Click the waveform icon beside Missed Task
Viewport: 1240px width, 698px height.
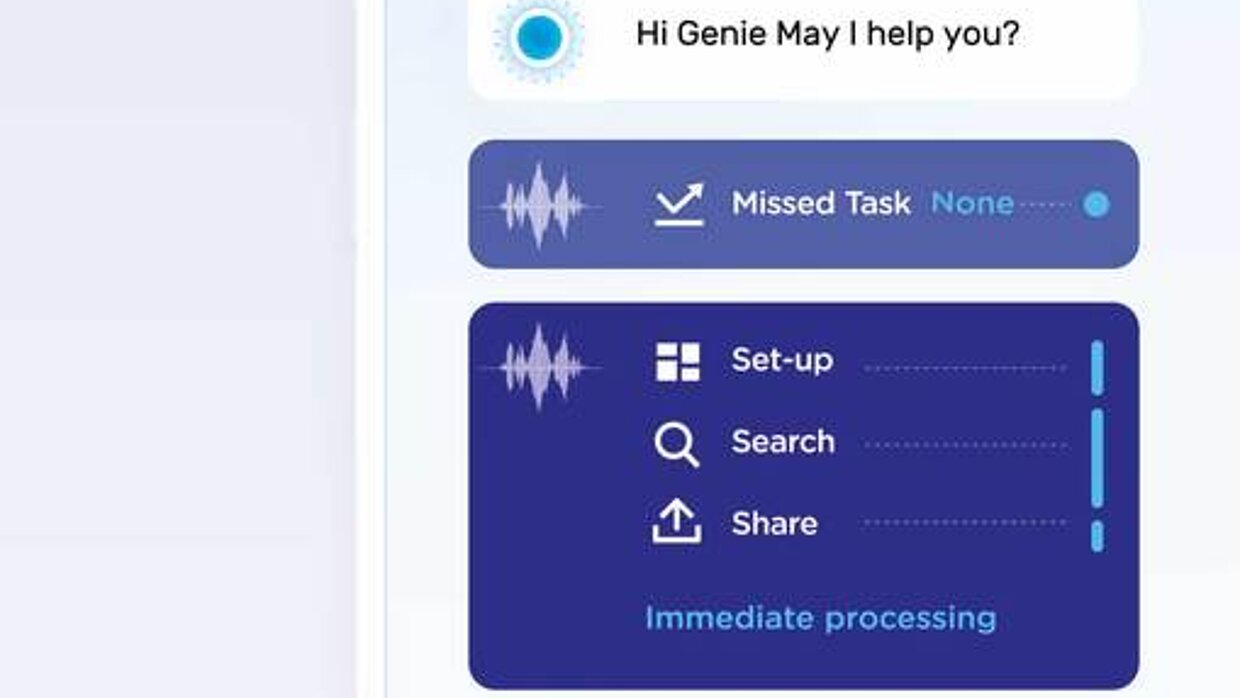(x=541, y=205)
